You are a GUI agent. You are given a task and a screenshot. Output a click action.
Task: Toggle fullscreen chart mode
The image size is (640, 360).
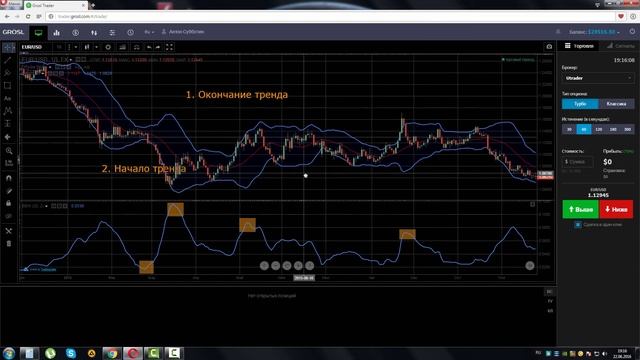169,47
